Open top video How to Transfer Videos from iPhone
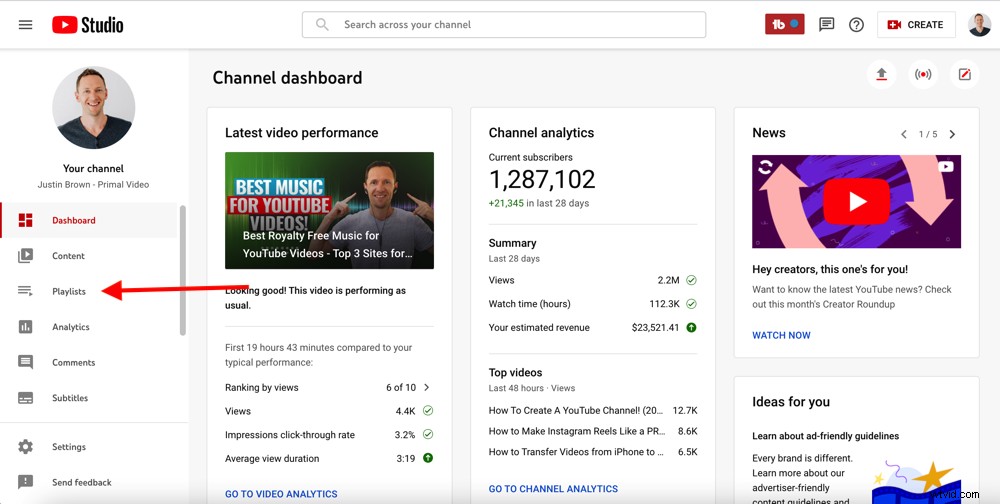This screenshot has width=1000, height=504. click(x=576, y=452)
